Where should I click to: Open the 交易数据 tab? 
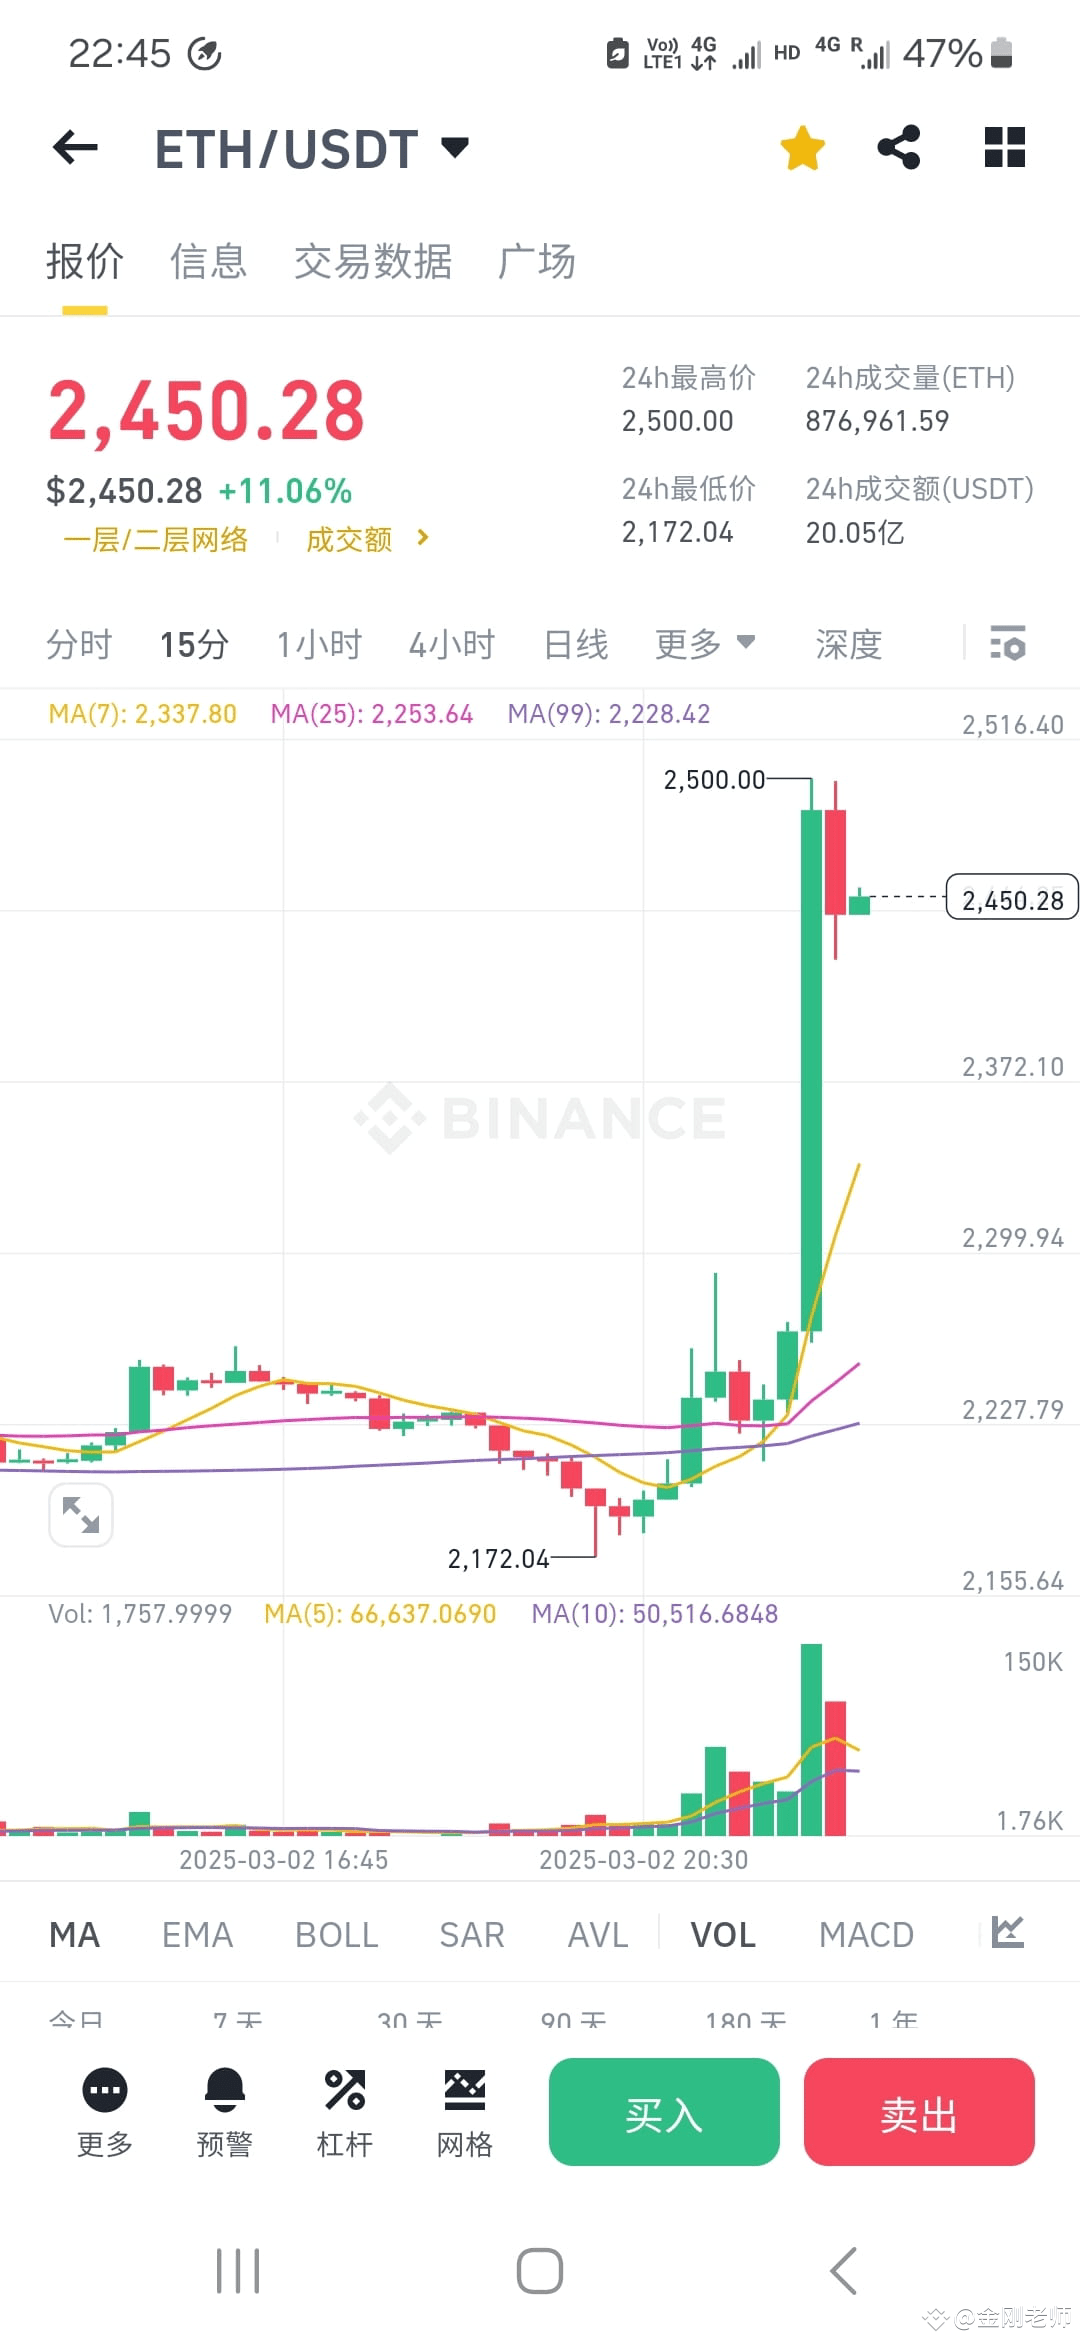coord(371,261)
